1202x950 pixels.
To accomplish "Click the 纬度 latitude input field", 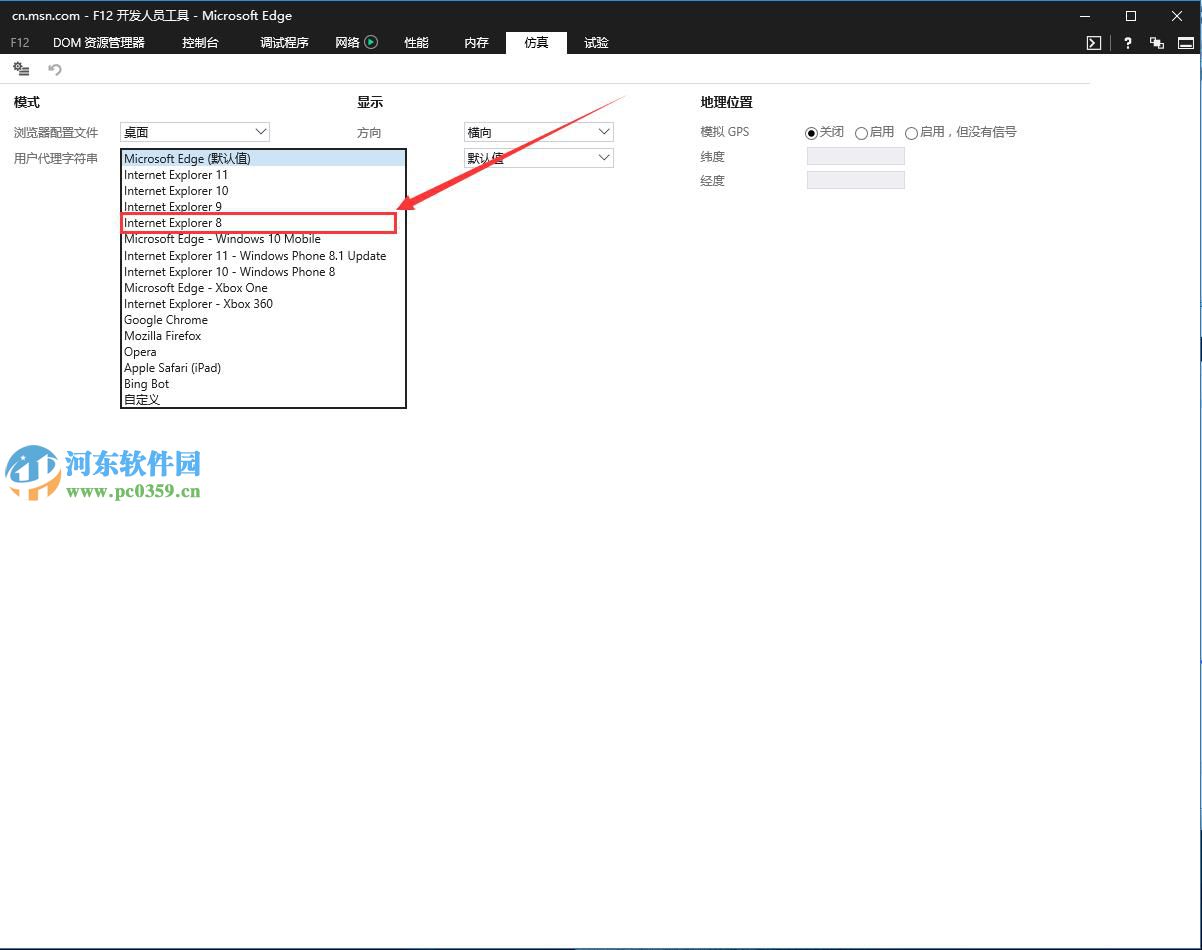I will point(855,156).
